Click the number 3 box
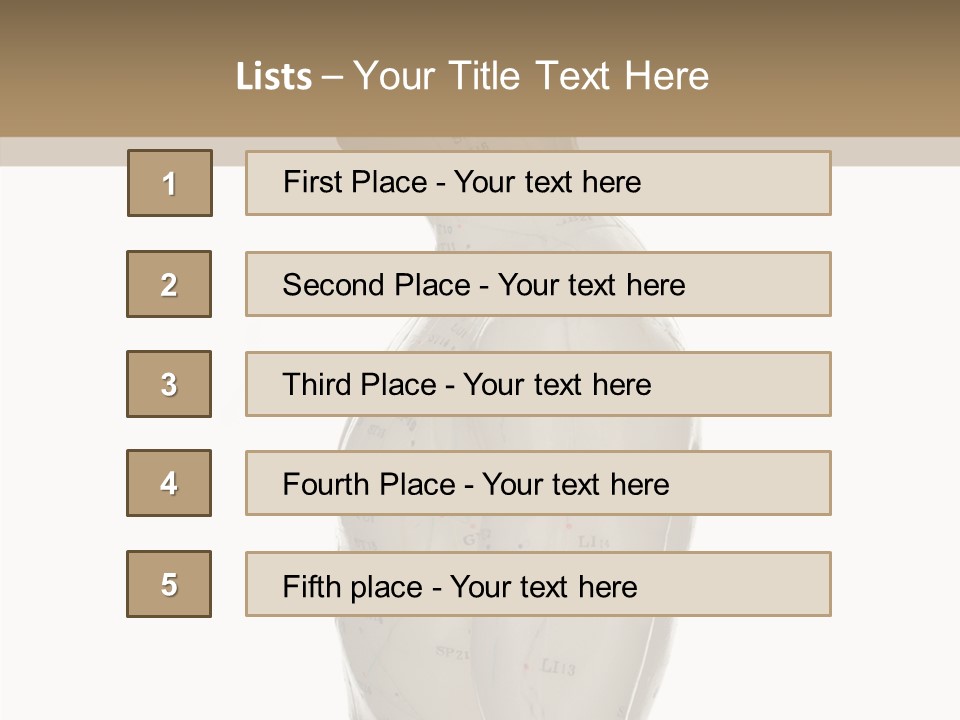 click(169, 384)
